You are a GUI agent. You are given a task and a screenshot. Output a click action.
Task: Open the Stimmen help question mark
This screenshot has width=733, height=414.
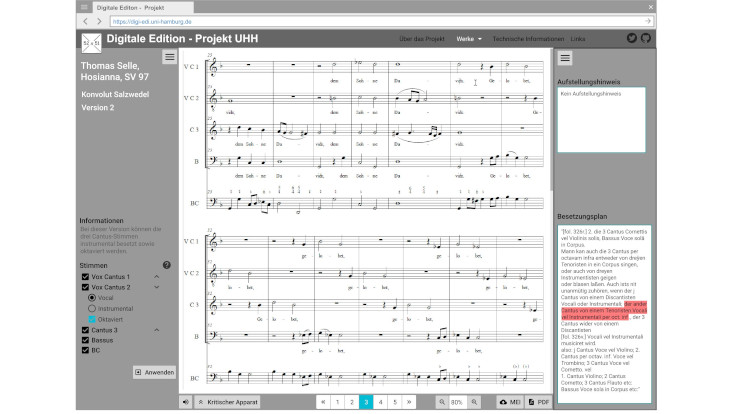(x=166, y=265)
